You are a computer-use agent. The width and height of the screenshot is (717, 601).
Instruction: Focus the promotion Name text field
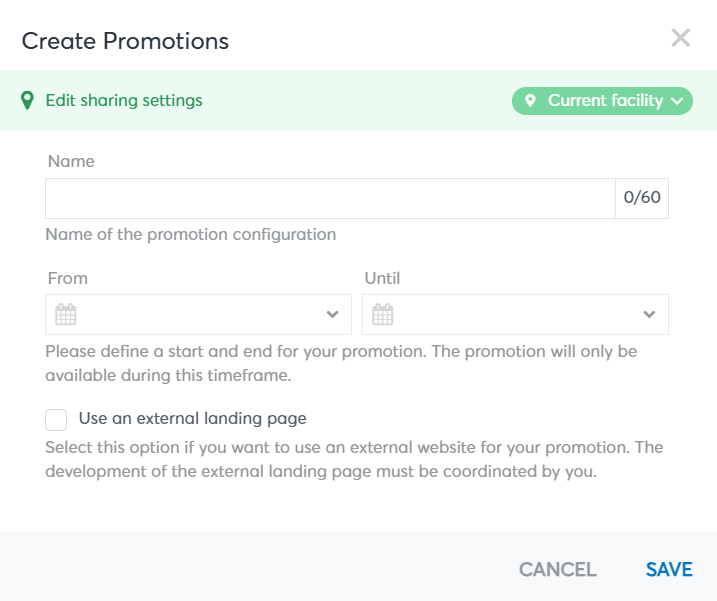tap(330, 198)
